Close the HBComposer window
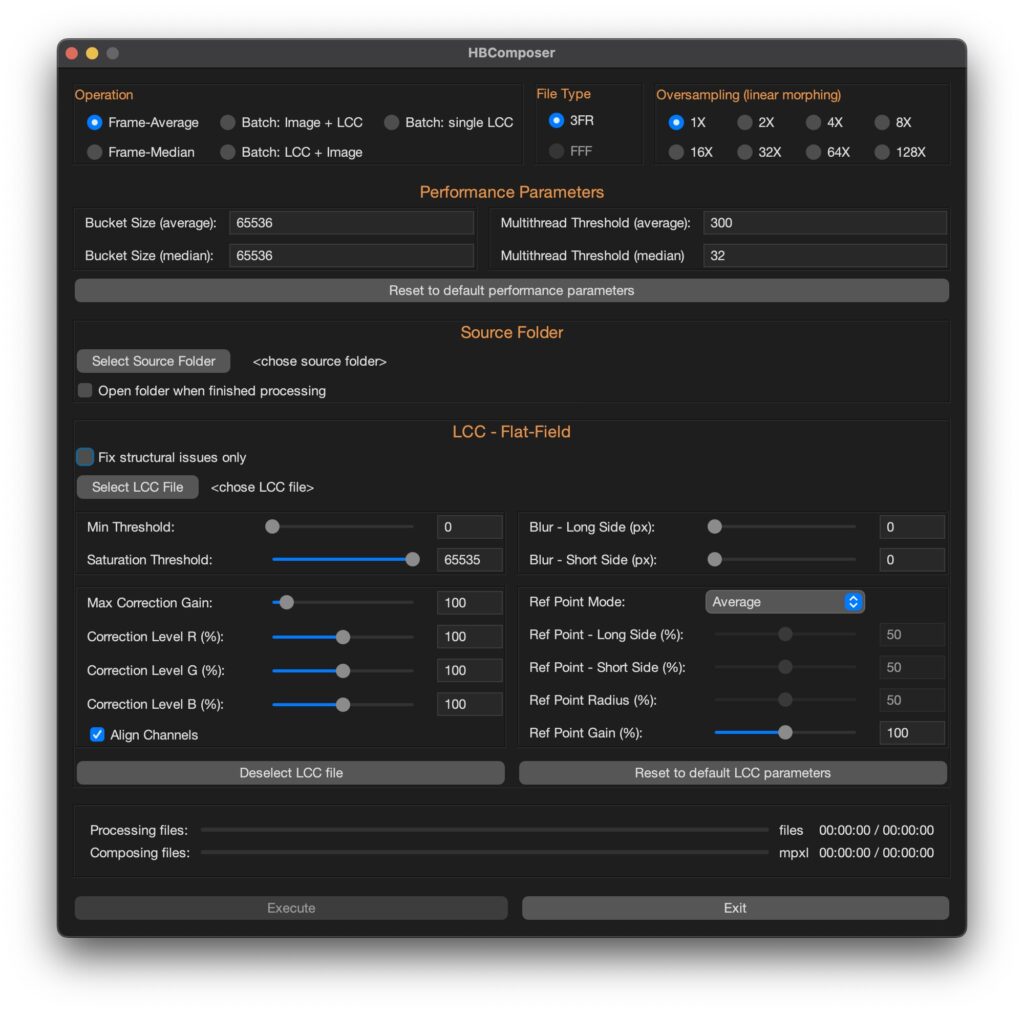The image size is (1024, 1013). [72, 54]
